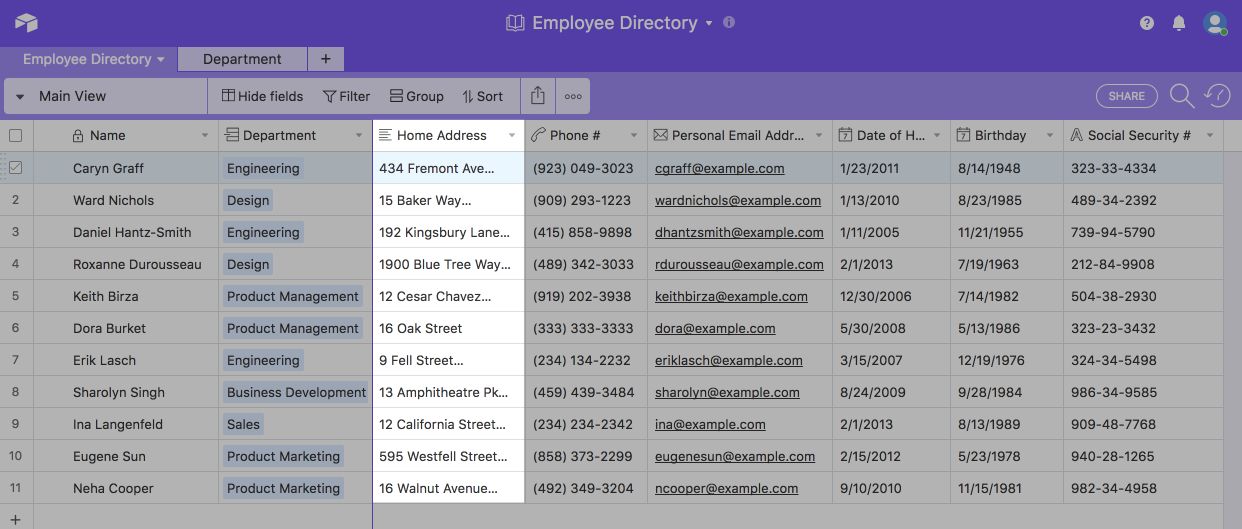Open the three-dot more options menu

[x=573, y=96]
